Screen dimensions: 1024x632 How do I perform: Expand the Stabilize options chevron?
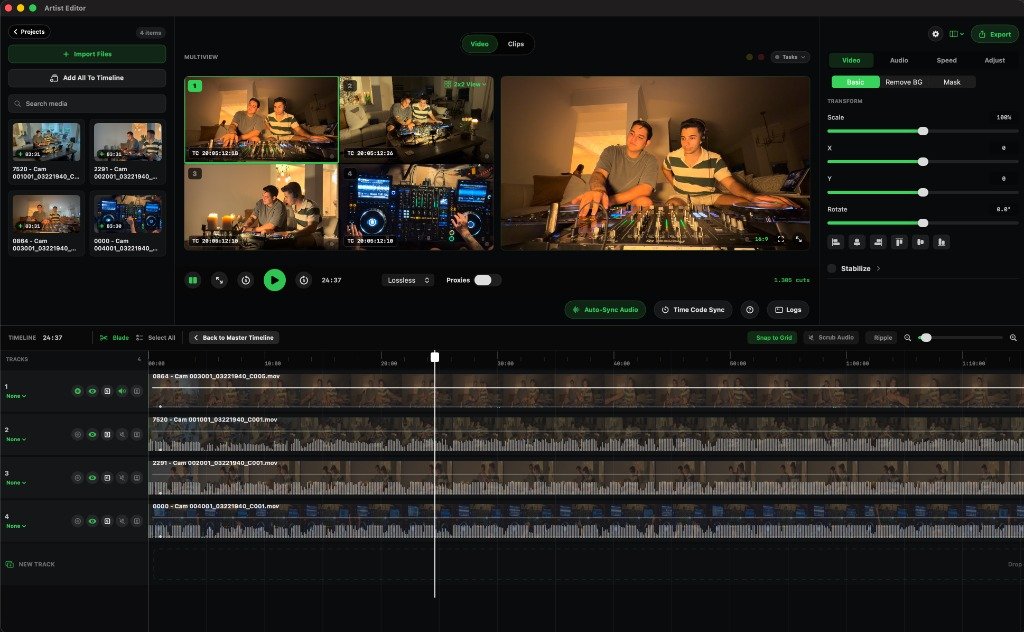pos(878,268)
